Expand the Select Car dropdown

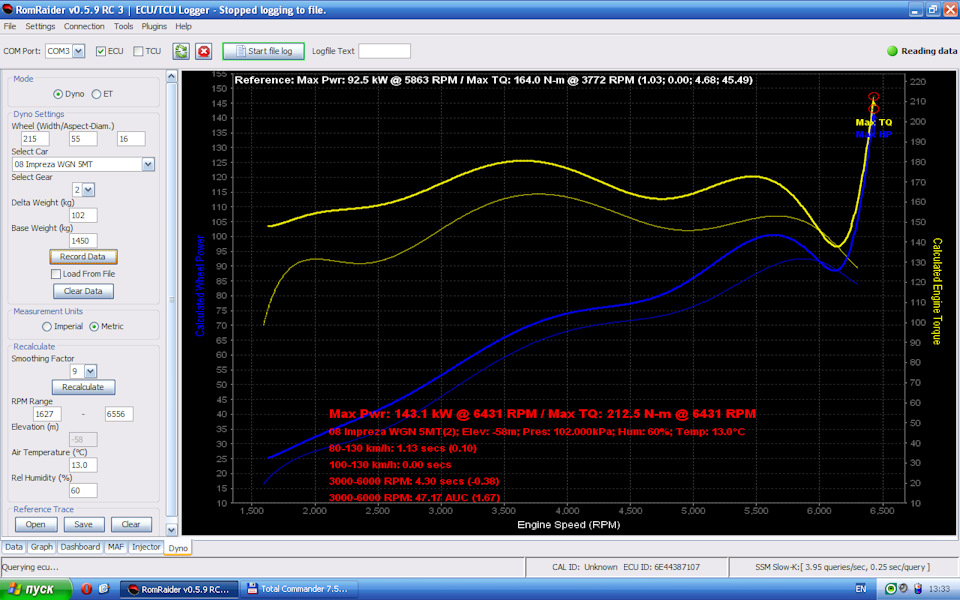(148, 164)
